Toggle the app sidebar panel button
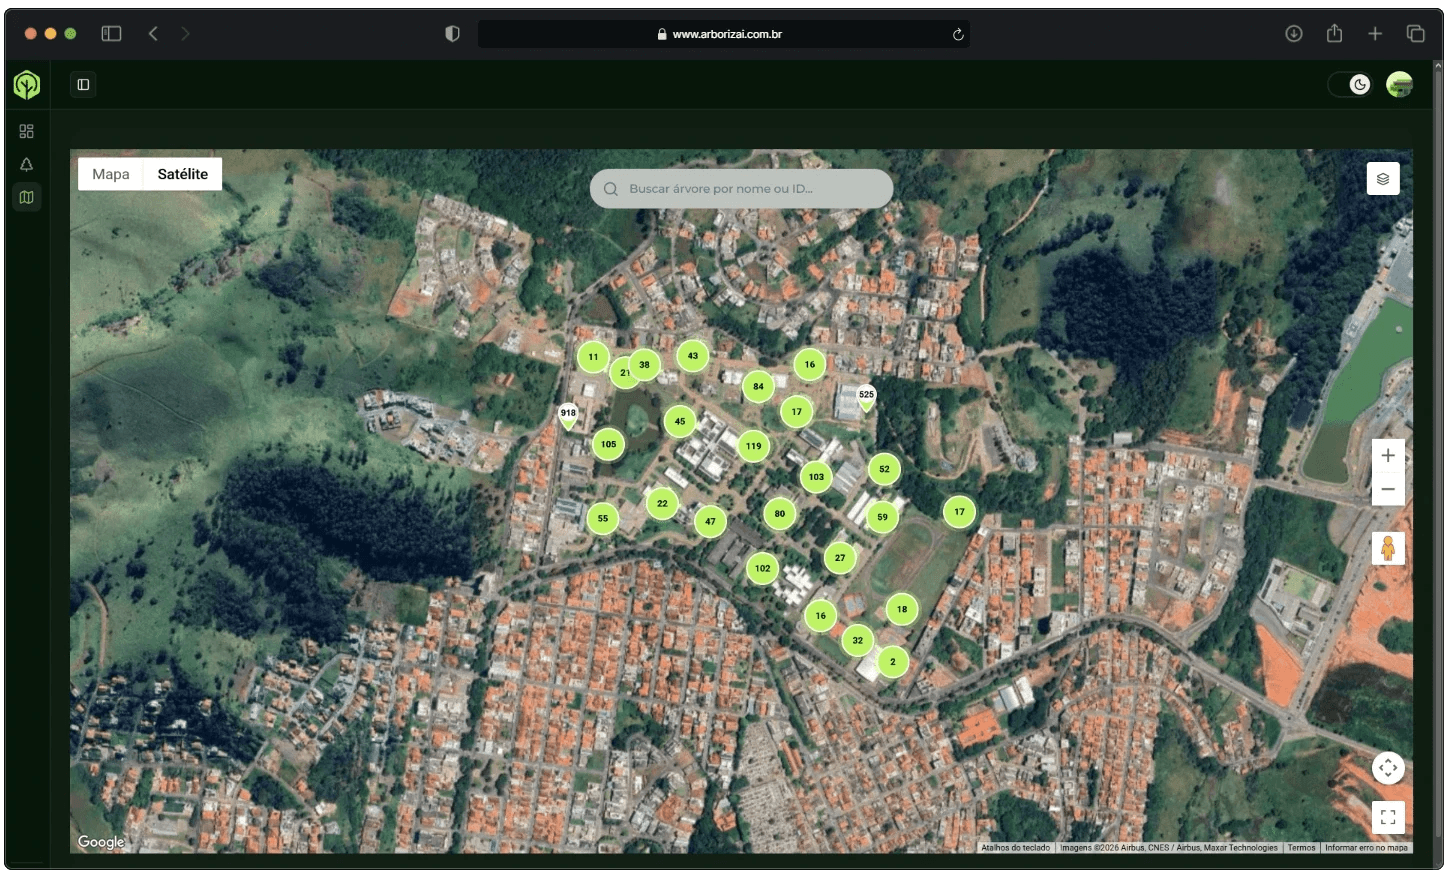The width and height of the screenshot is (1449, 876). pyautogui.click(x=83, y=85)
